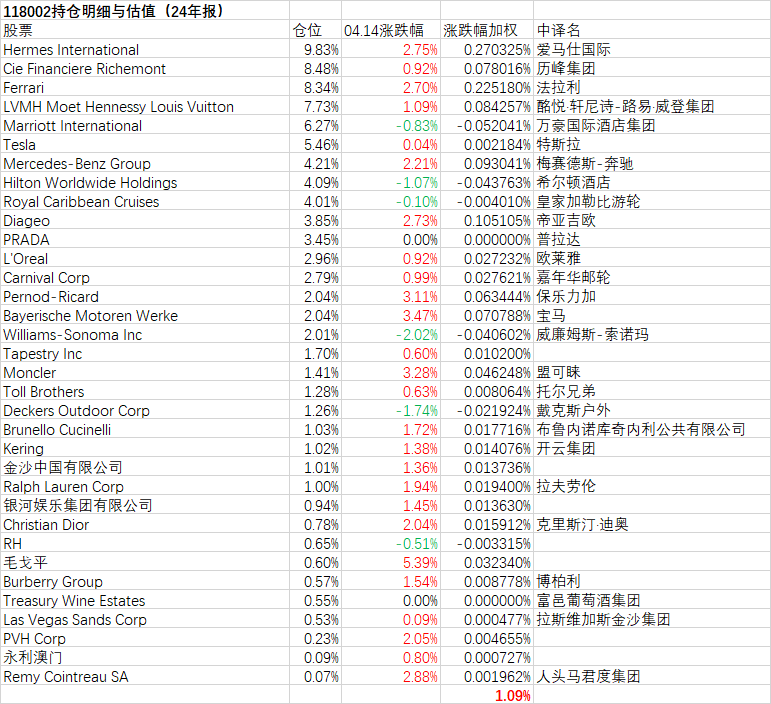Click the 仓位 column header
This screenshot has width=771, height=704.
315,30
